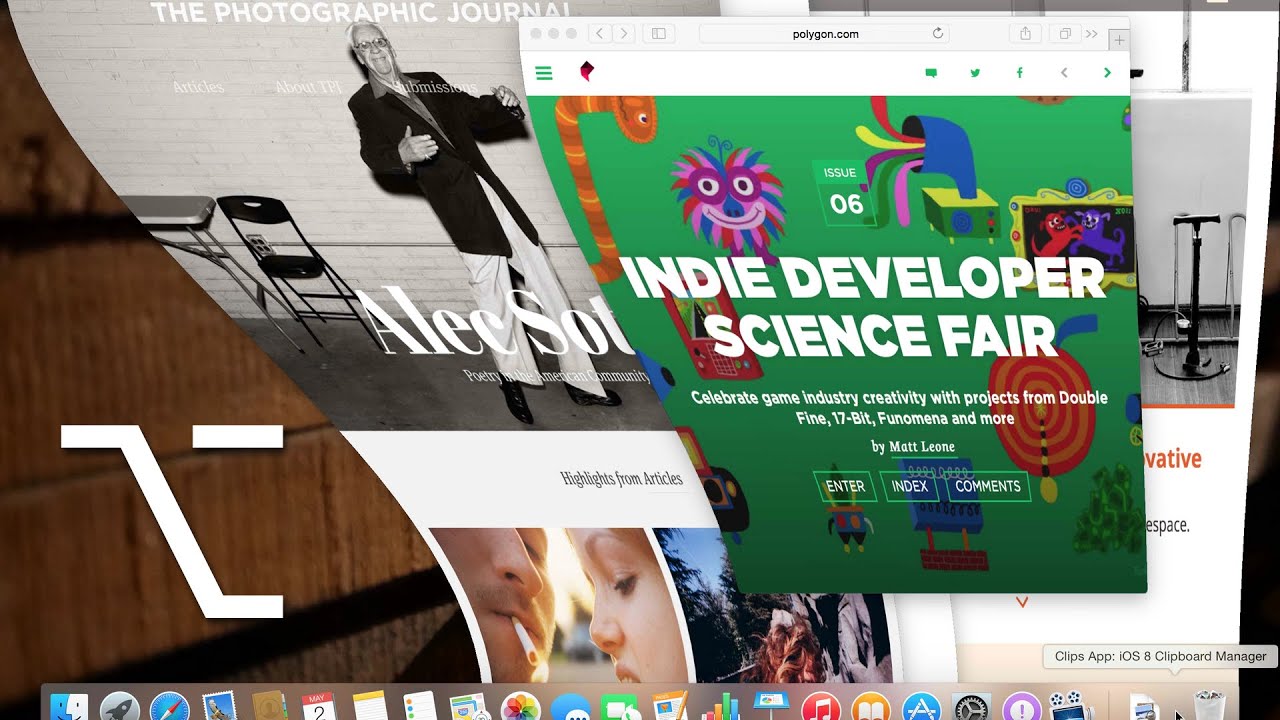Go to next Polygon article with right chevron
The height and width of the screenshot is (720, 1280).
click(1107, 73)
